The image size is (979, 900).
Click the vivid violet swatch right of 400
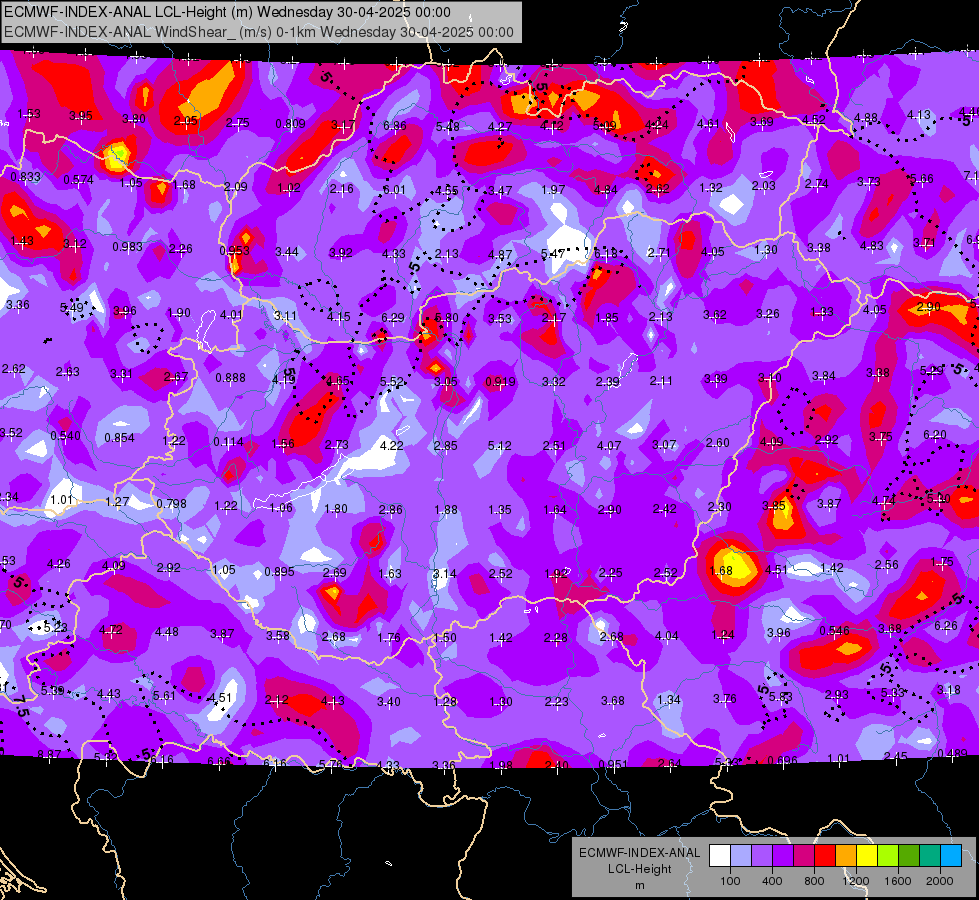coord(783,855)
